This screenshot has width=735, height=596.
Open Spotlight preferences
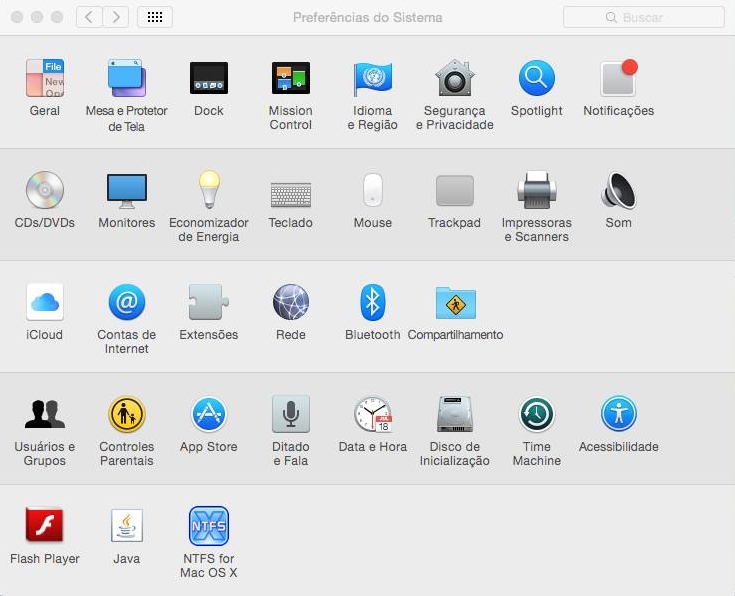(537, 79)
